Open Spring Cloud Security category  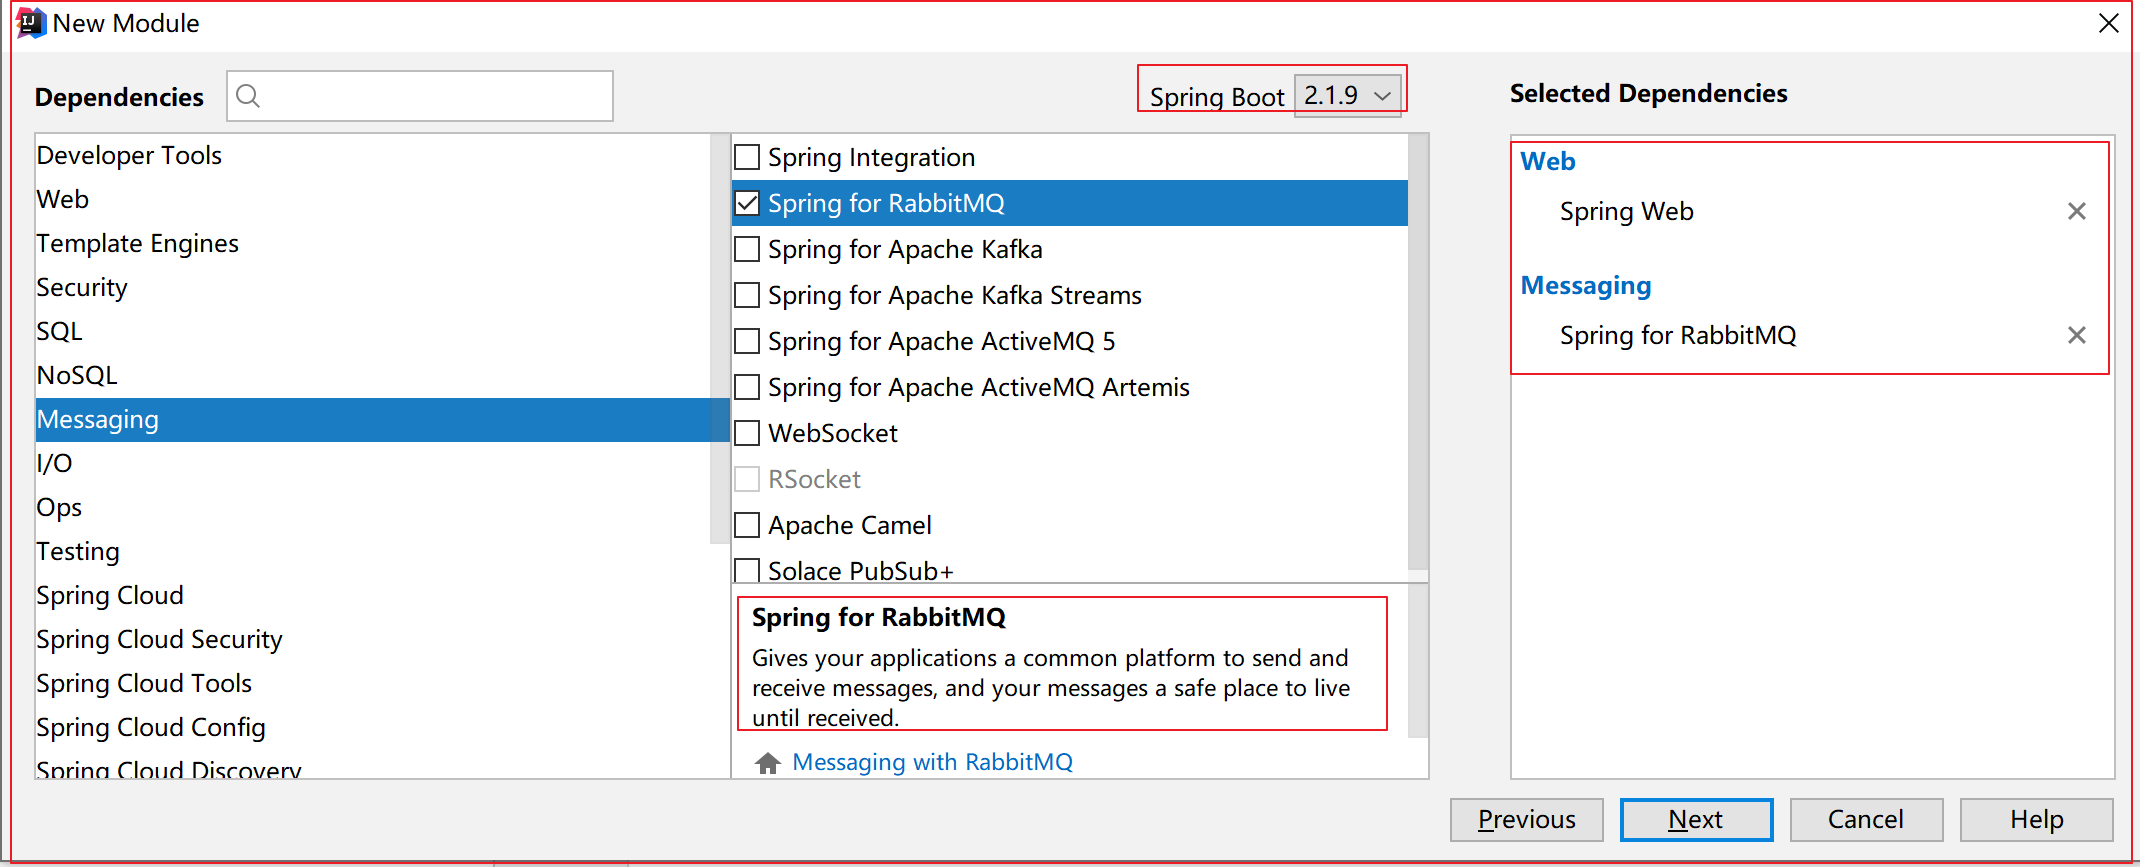(x=372, y=639)
